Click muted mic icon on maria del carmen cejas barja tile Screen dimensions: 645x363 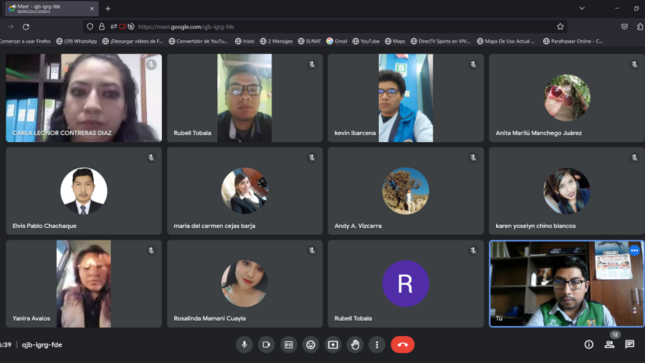click(x=312, y=157)
